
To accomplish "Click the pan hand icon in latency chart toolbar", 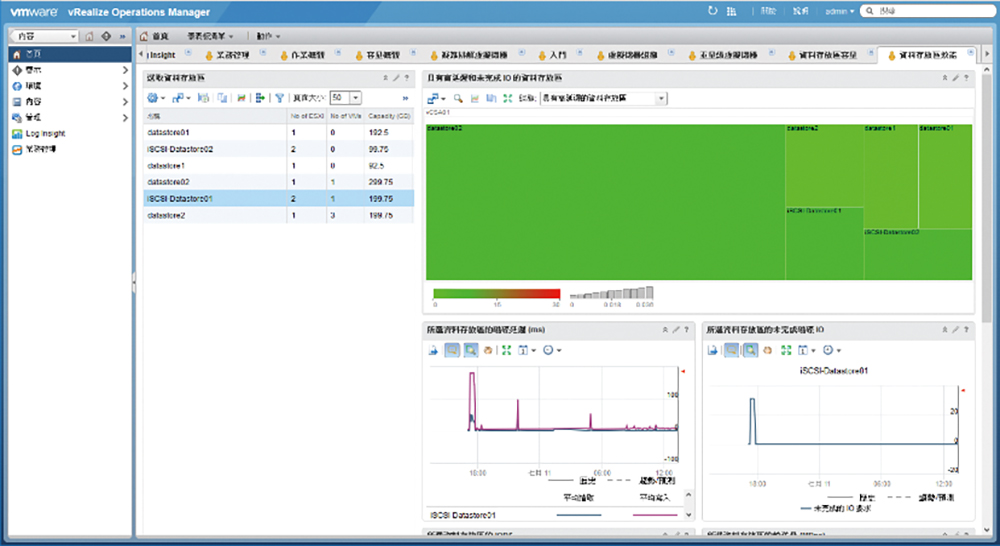I will 488,350.
